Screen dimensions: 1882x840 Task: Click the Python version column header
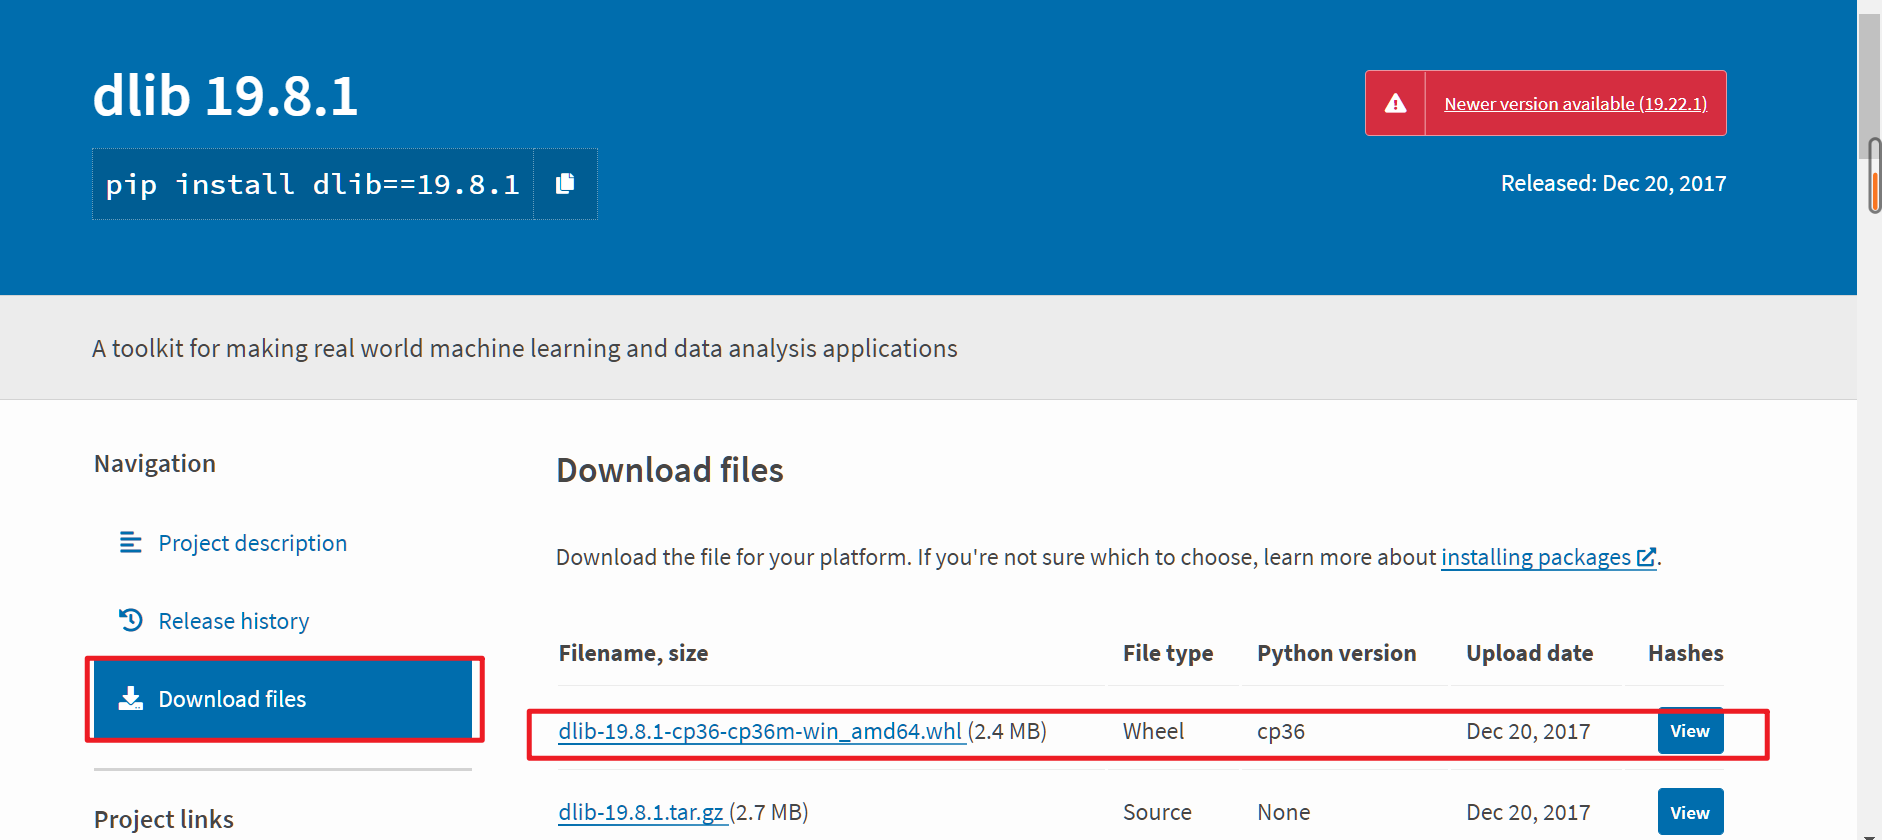pos(1336,653)
